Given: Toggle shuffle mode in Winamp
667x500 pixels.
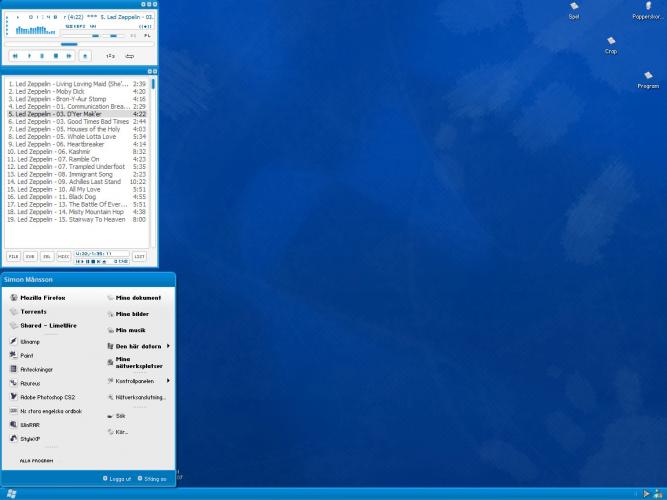Looking at the screenshot, I should point(110,56).
